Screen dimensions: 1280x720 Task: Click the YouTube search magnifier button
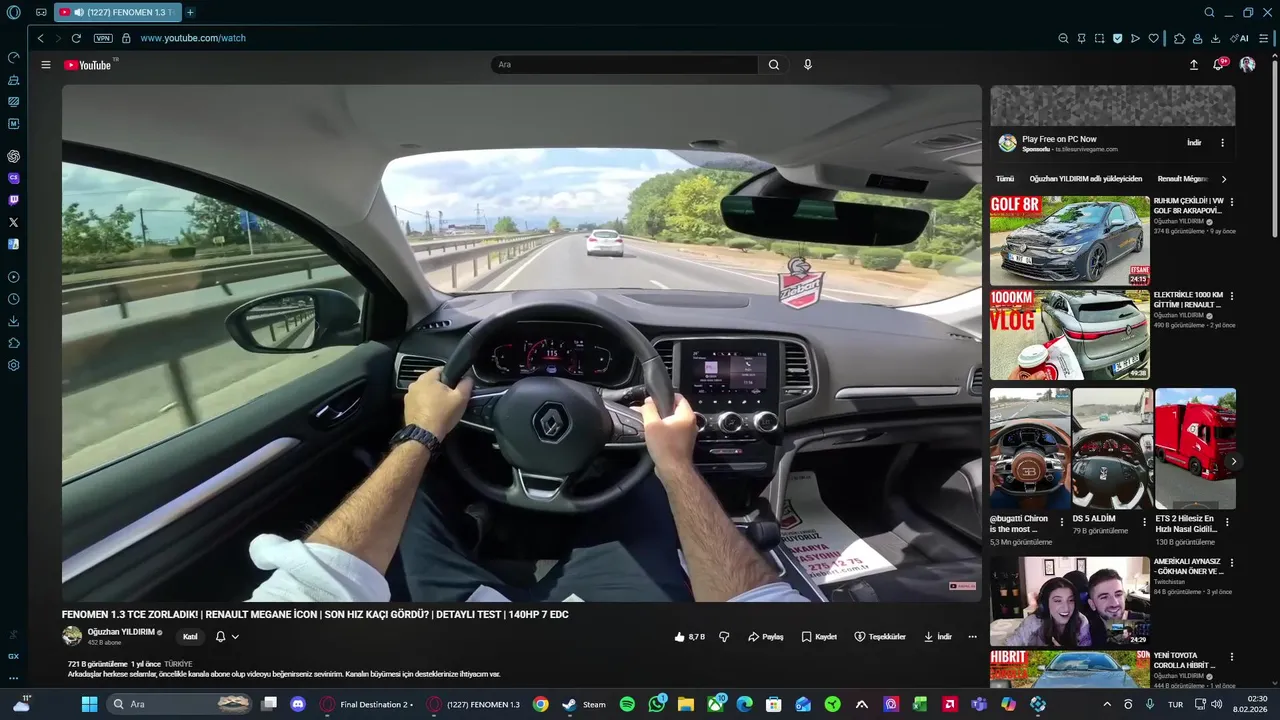click(x=773, y=65)
